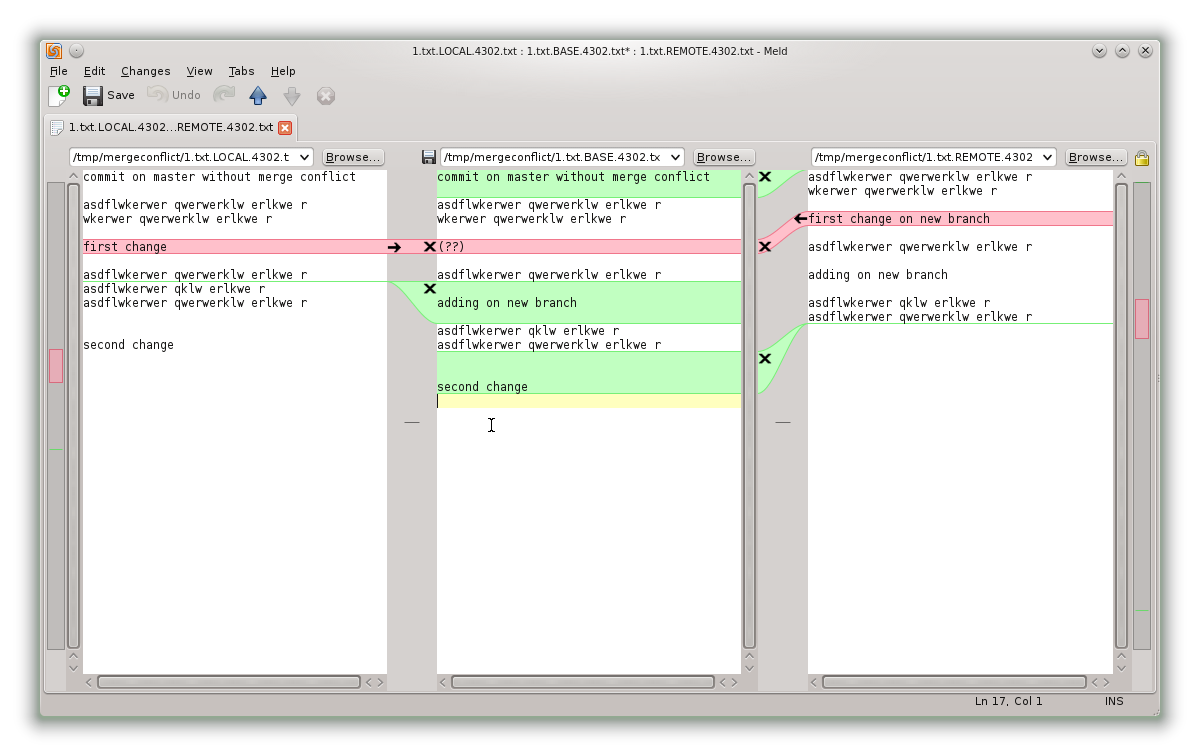1200x756 pixels.
Task: Click the Undo toolbar button
Action: click(x=174, y=95)
